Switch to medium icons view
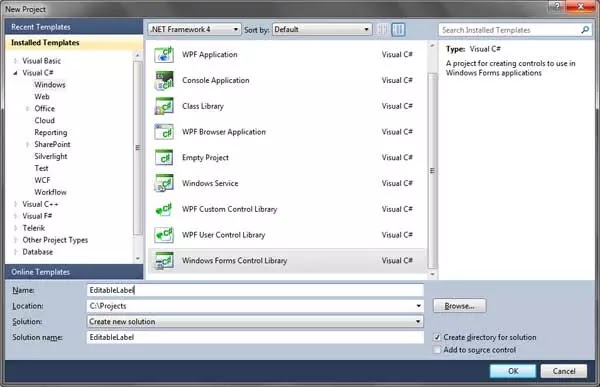 [398, 29]
